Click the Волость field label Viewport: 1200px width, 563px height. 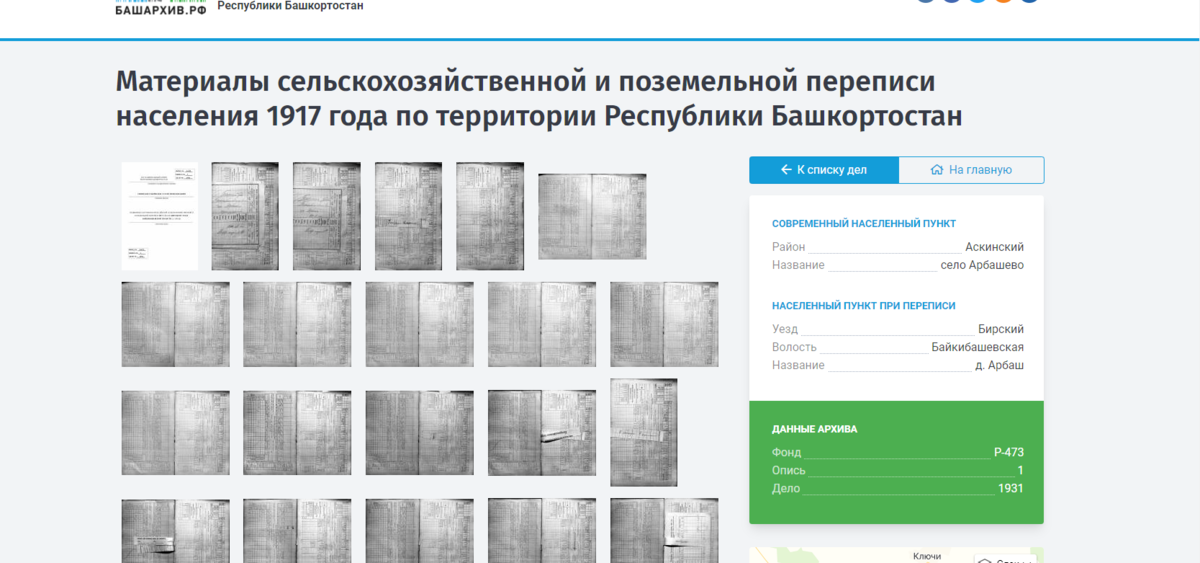tap(794, 347)
